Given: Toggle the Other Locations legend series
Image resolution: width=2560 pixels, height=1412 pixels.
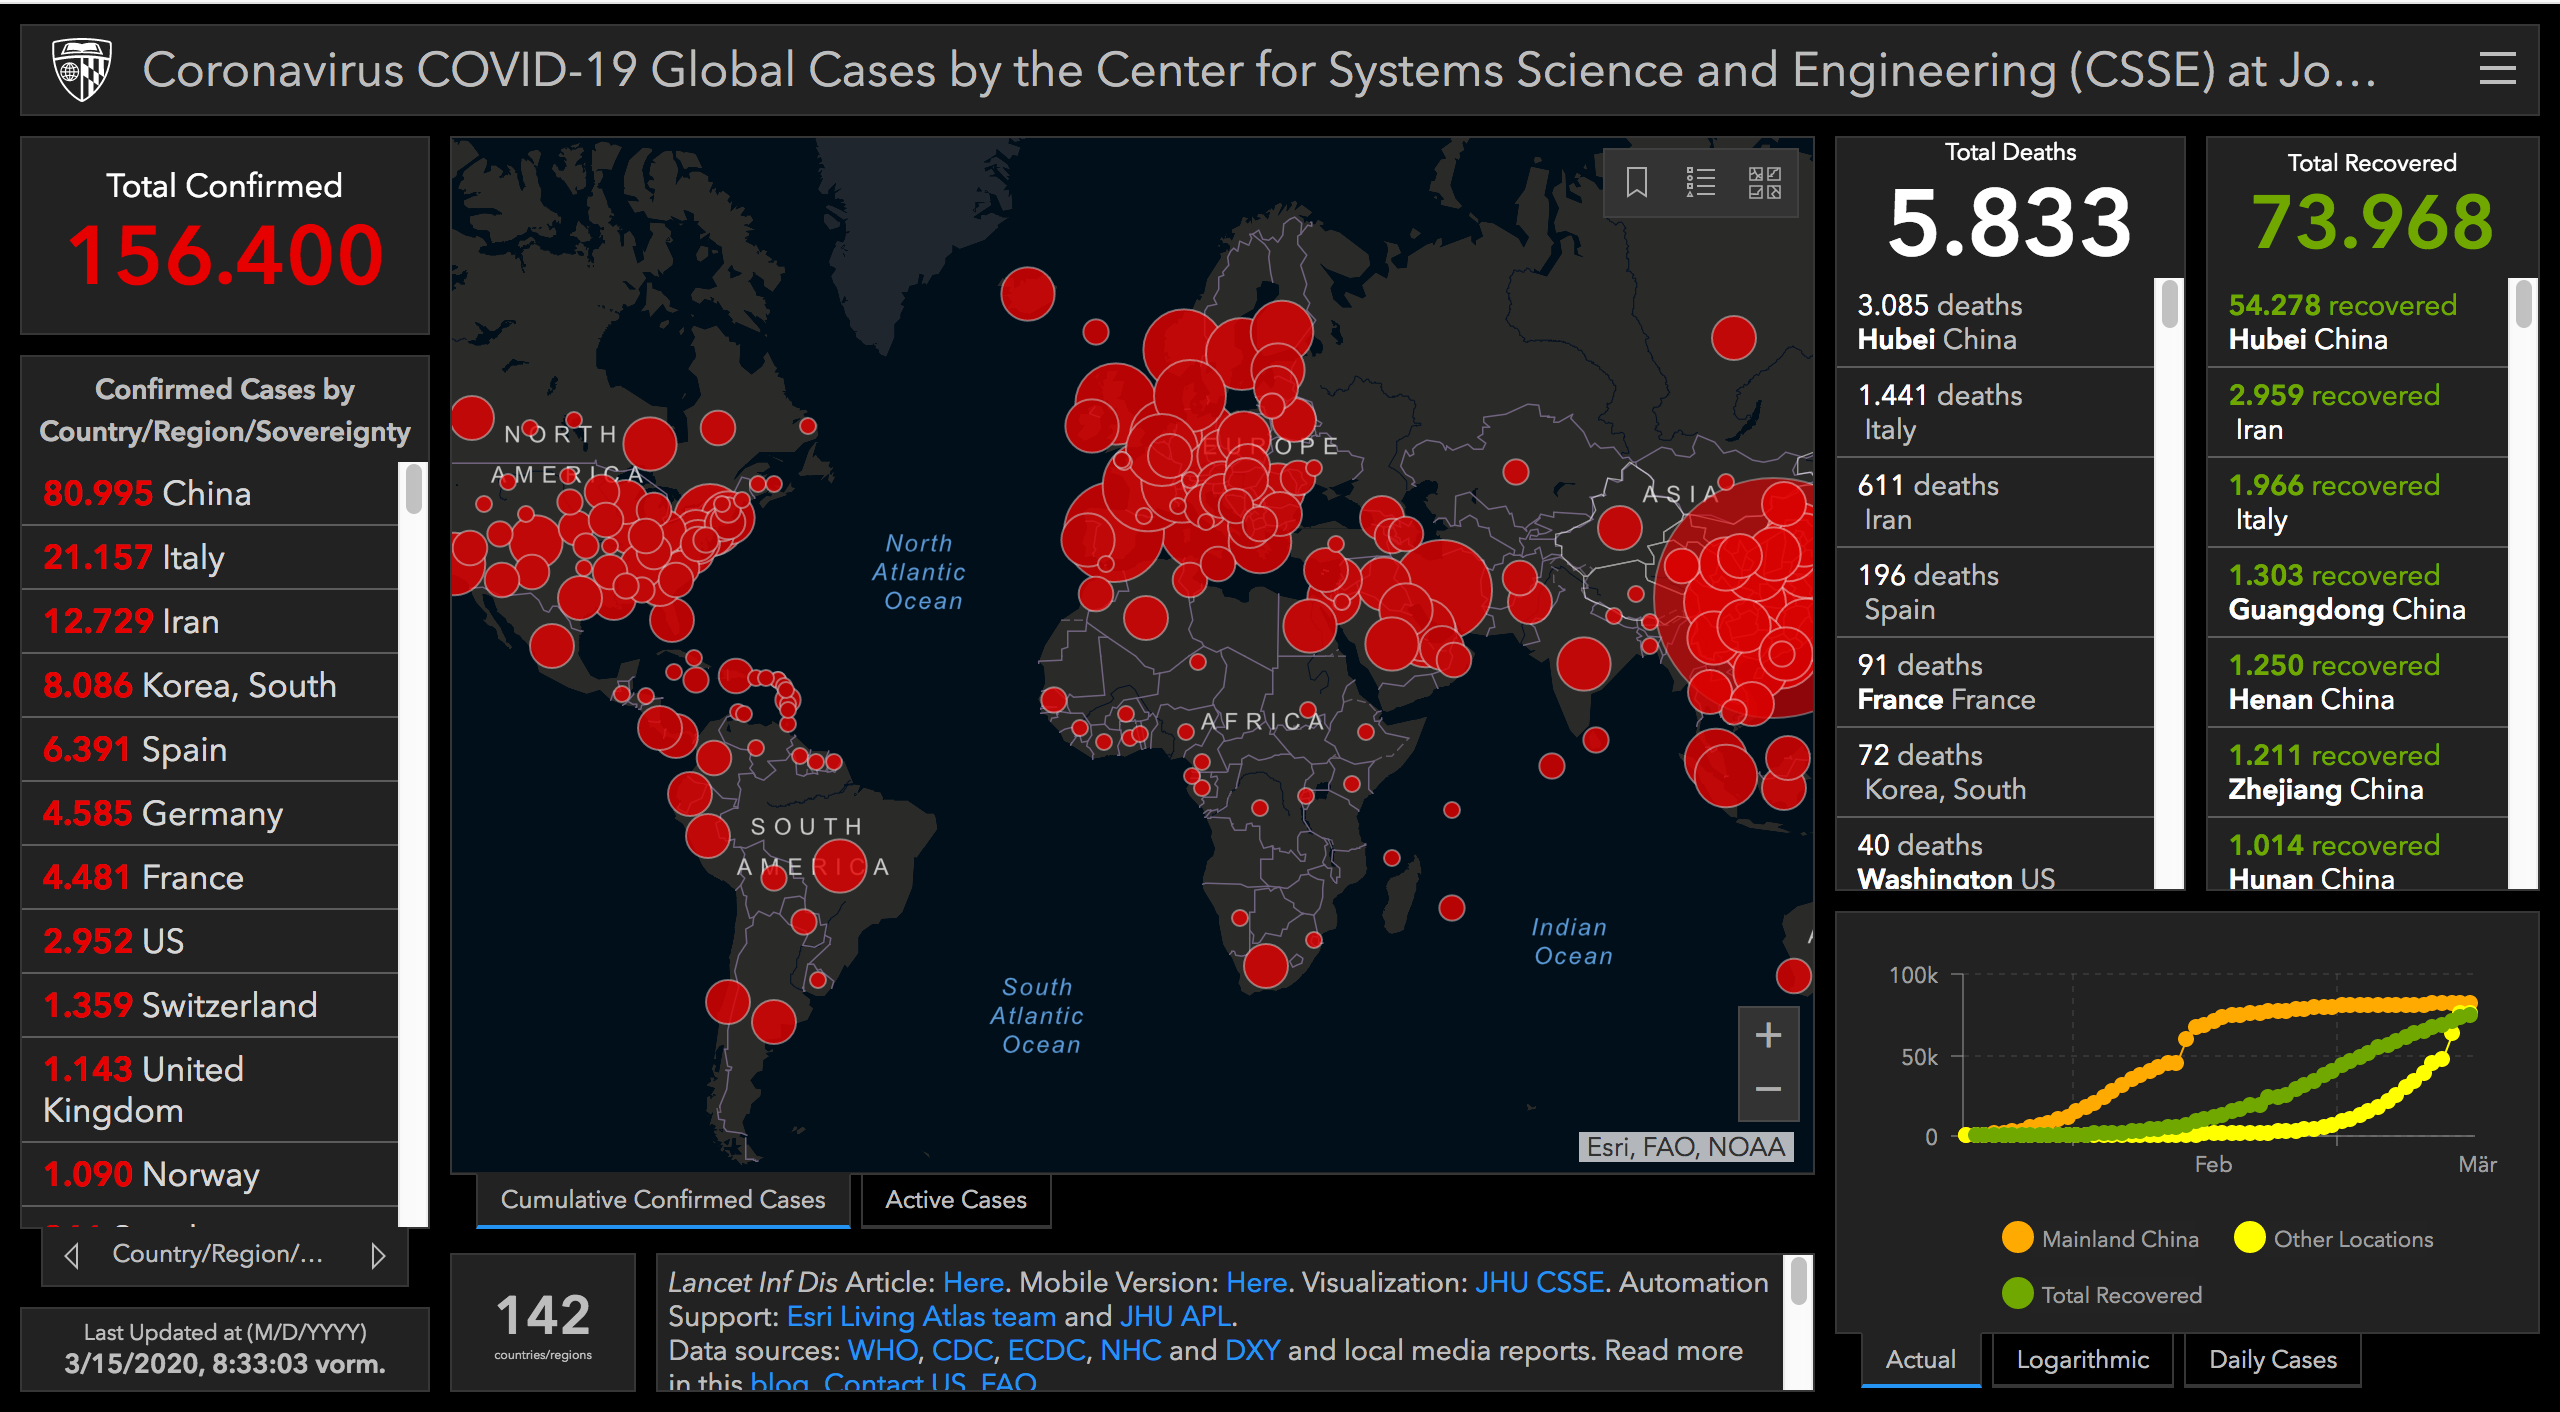Looking at the screenshot, I should tap(2334, 1238).
